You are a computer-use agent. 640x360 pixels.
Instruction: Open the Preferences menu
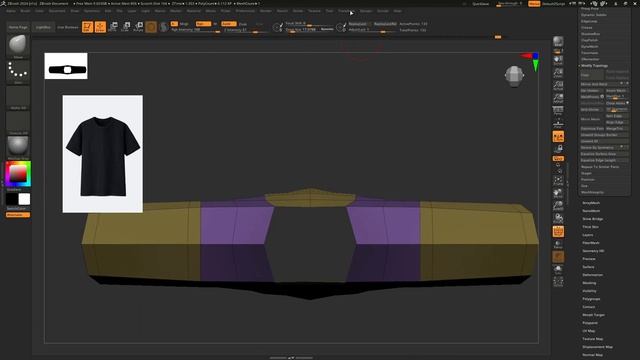(245, 11)
